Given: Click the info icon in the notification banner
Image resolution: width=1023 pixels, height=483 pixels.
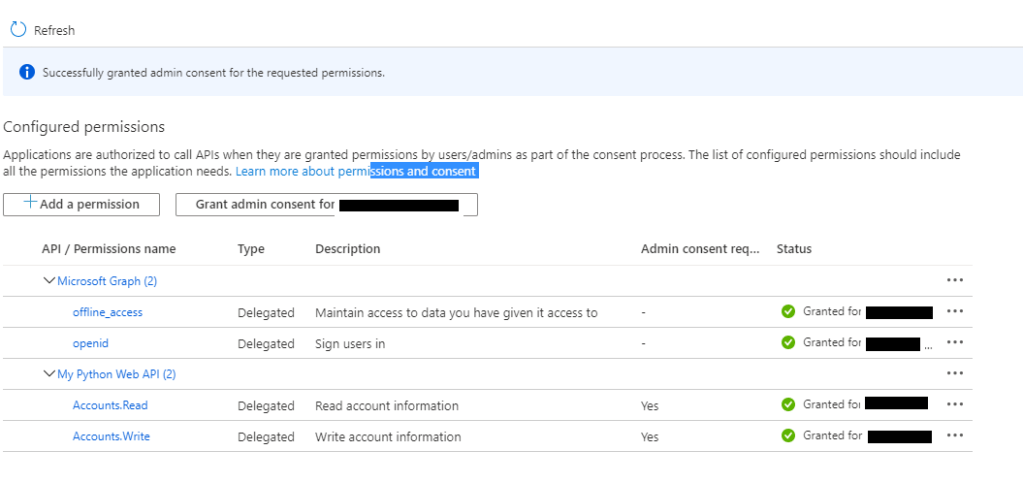Looking at the screenshot, I should [27, 73].
